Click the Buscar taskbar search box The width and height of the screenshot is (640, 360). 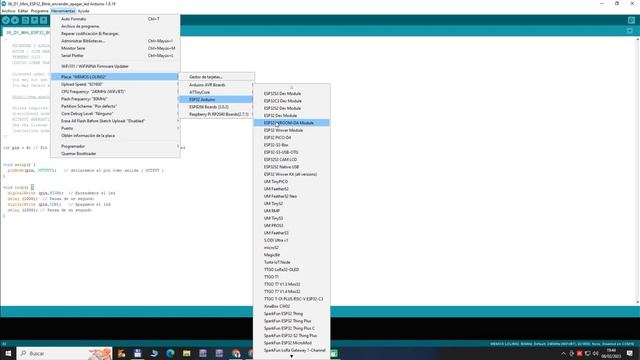tap(64, 353)
